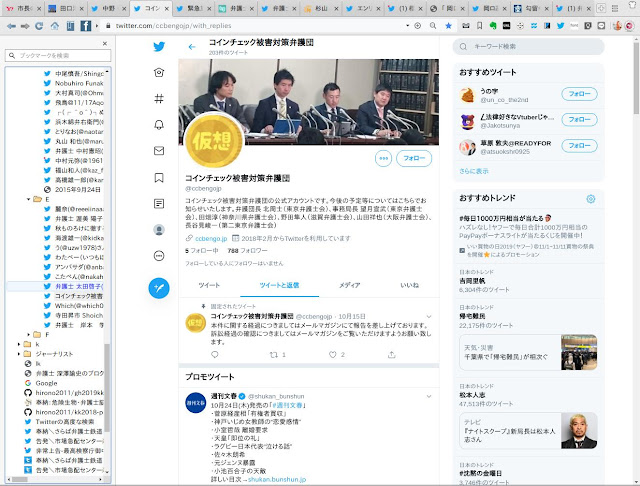Follow the Jakotsunya suggested account
This screenshot has height=486, width=640.
[579, 120]
